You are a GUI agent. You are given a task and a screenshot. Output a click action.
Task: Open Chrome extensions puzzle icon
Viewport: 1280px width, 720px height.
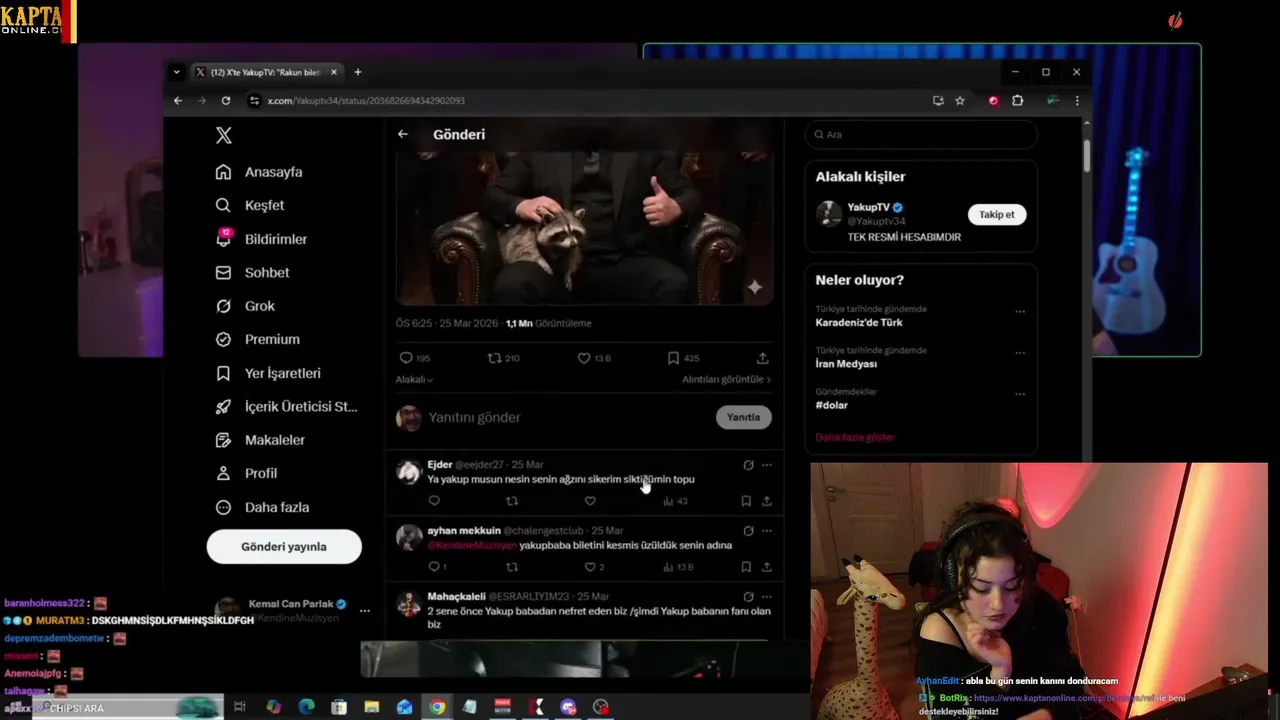point(1017,101)
